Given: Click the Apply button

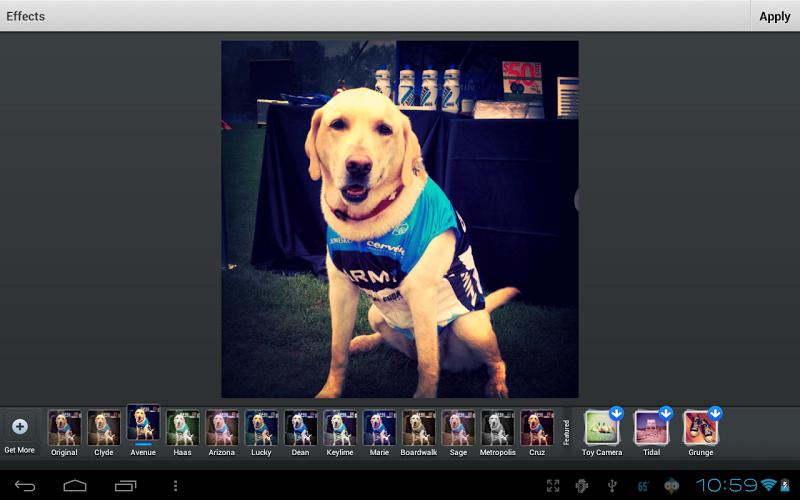Looking at the screenshot, I should (774, 16).
